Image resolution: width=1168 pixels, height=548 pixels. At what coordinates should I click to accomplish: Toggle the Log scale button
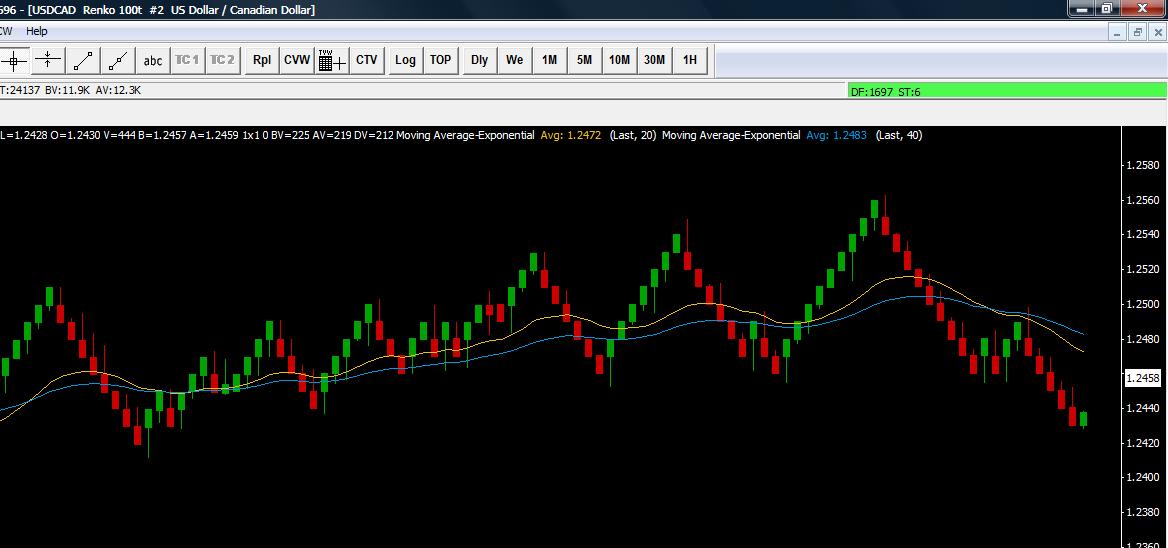pyautogui.click(x=405, y=60)
